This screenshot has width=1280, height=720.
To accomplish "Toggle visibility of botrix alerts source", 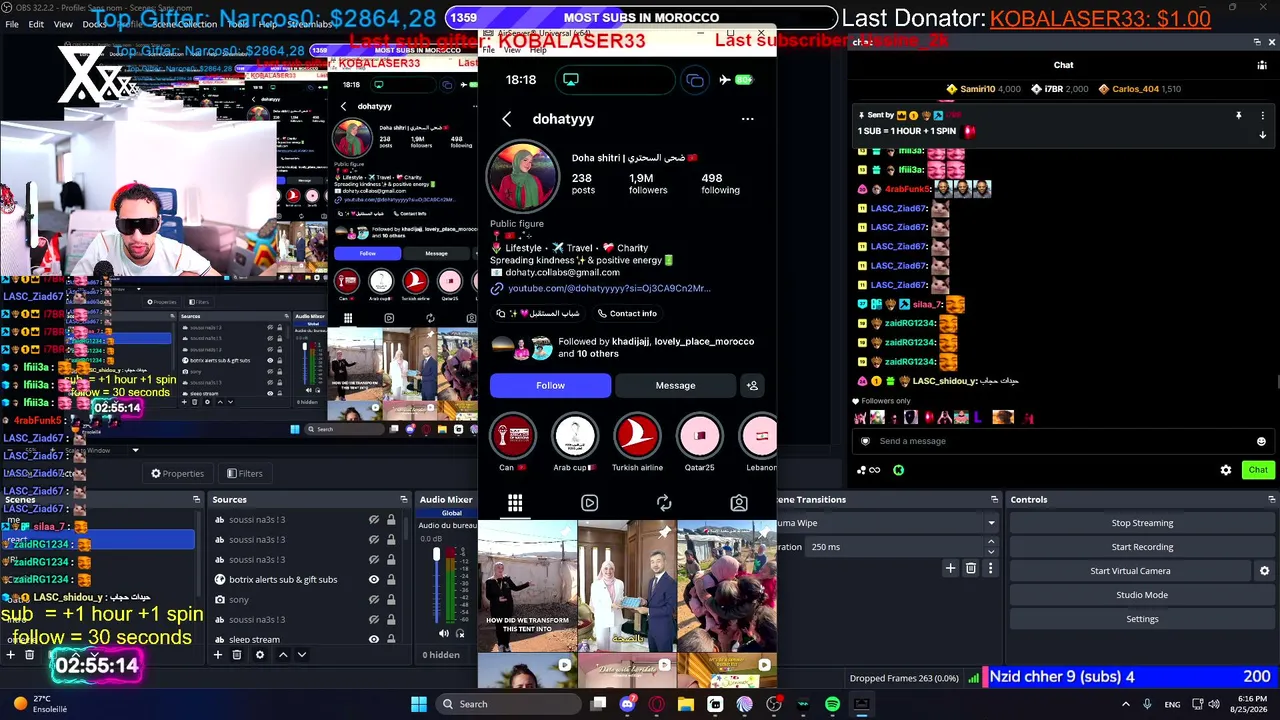I will (x=374, y=580).
